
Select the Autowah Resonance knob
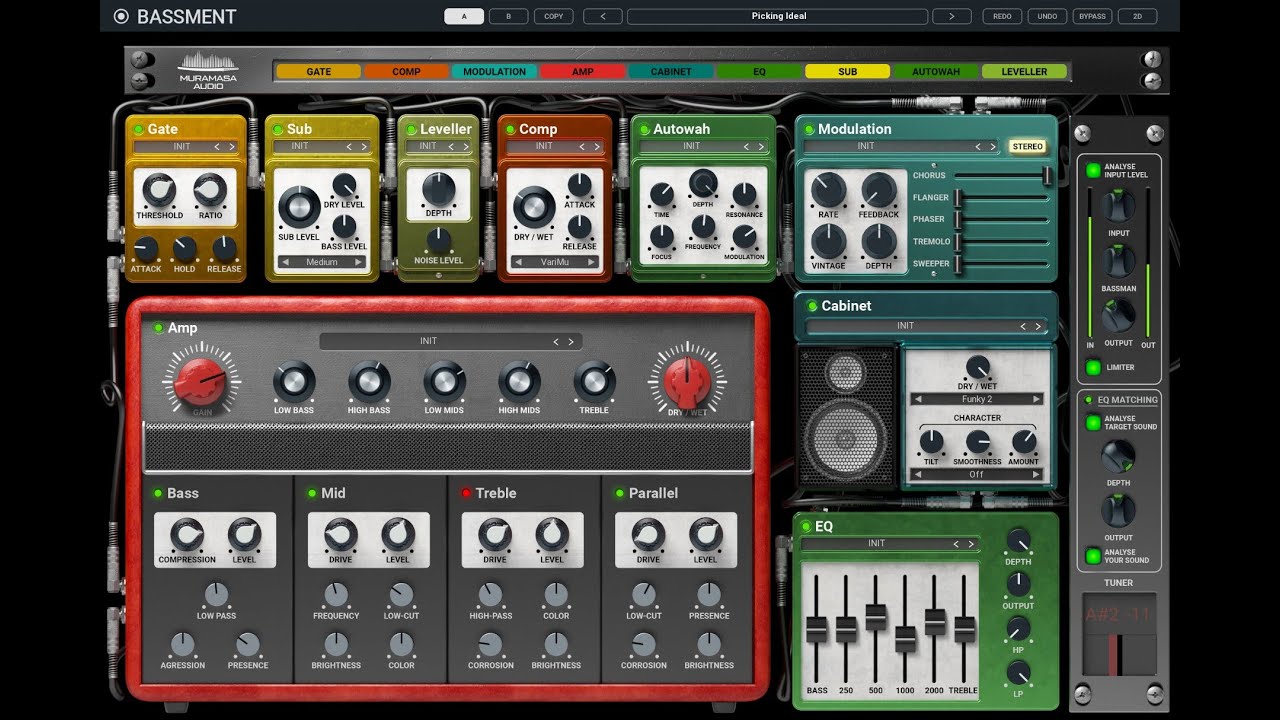[744, 195]
